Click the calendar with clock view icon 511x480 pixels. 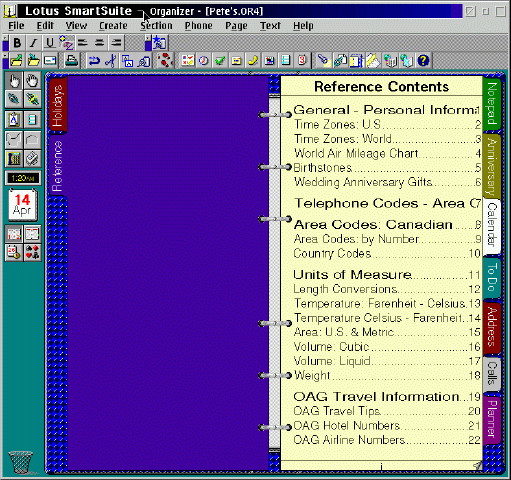tap(14, 252)
